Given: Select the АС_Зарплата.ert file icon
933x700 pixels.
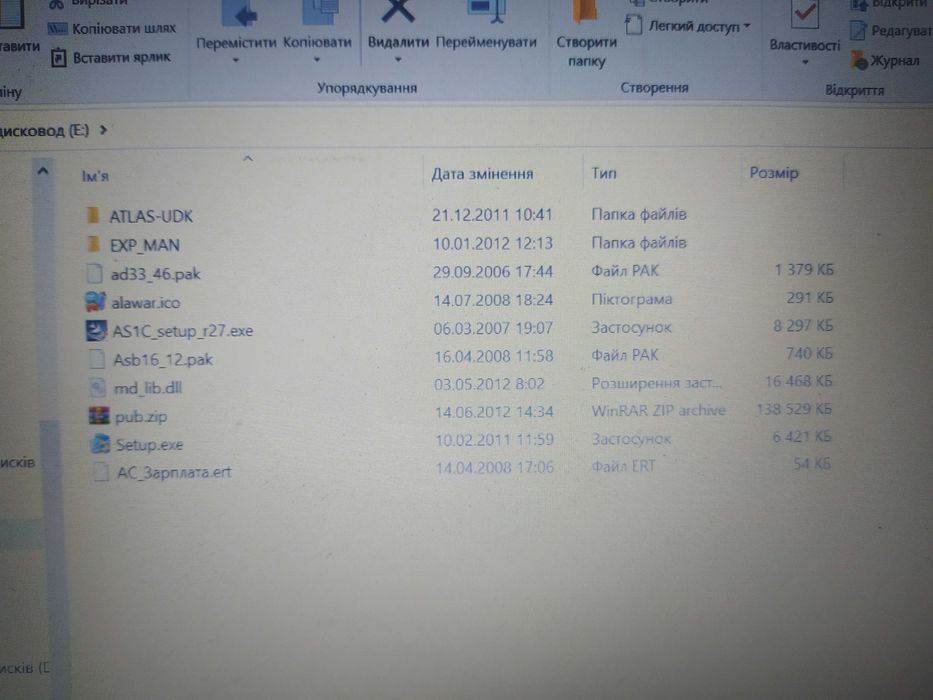Looking at the screenshot, I should [x=101, y=471].
